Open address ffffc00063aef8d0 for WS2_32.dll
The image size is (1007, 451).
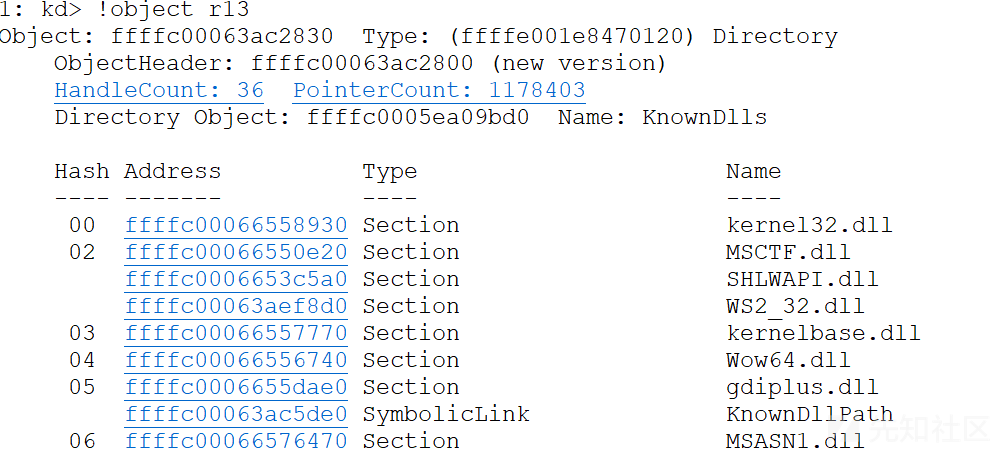[x=236, y=306]
